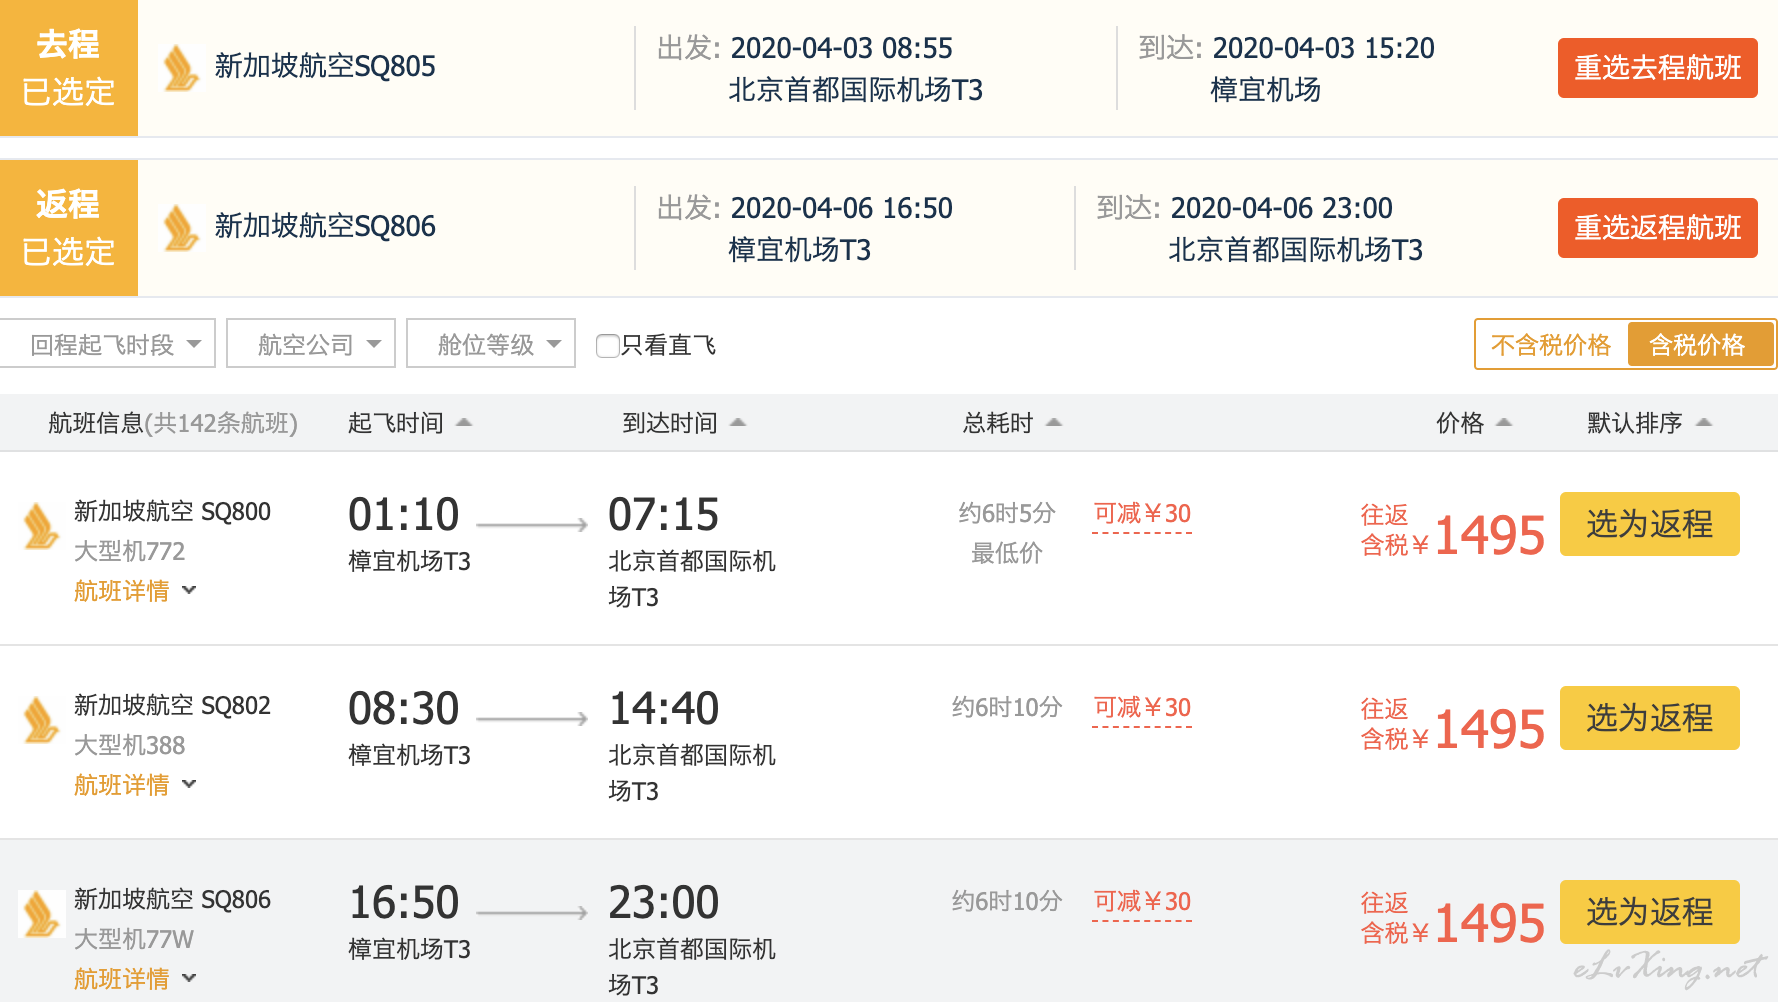
Task: Click 可减¥30 discount link for 16:50 flight
Action: tap(1142, 902)
